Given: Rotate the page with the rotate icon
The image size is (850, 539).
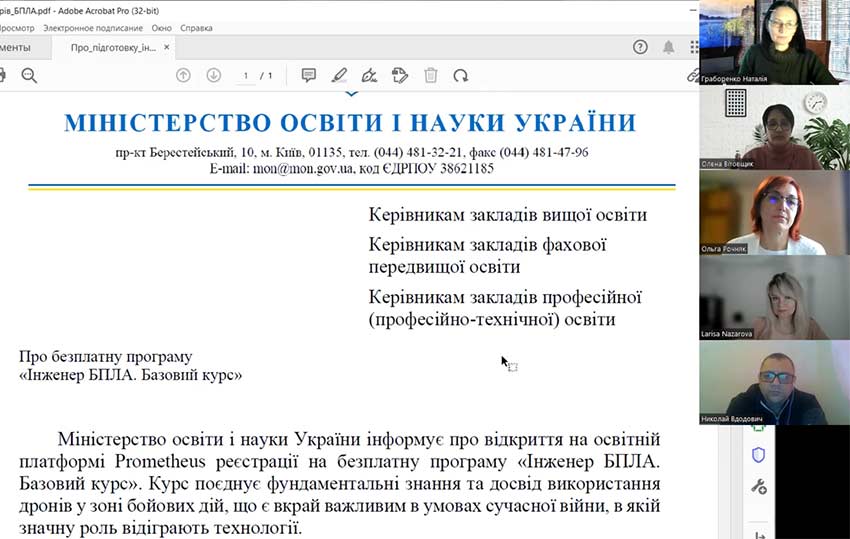Looking at the screenshot, I should tap(460, 75).
